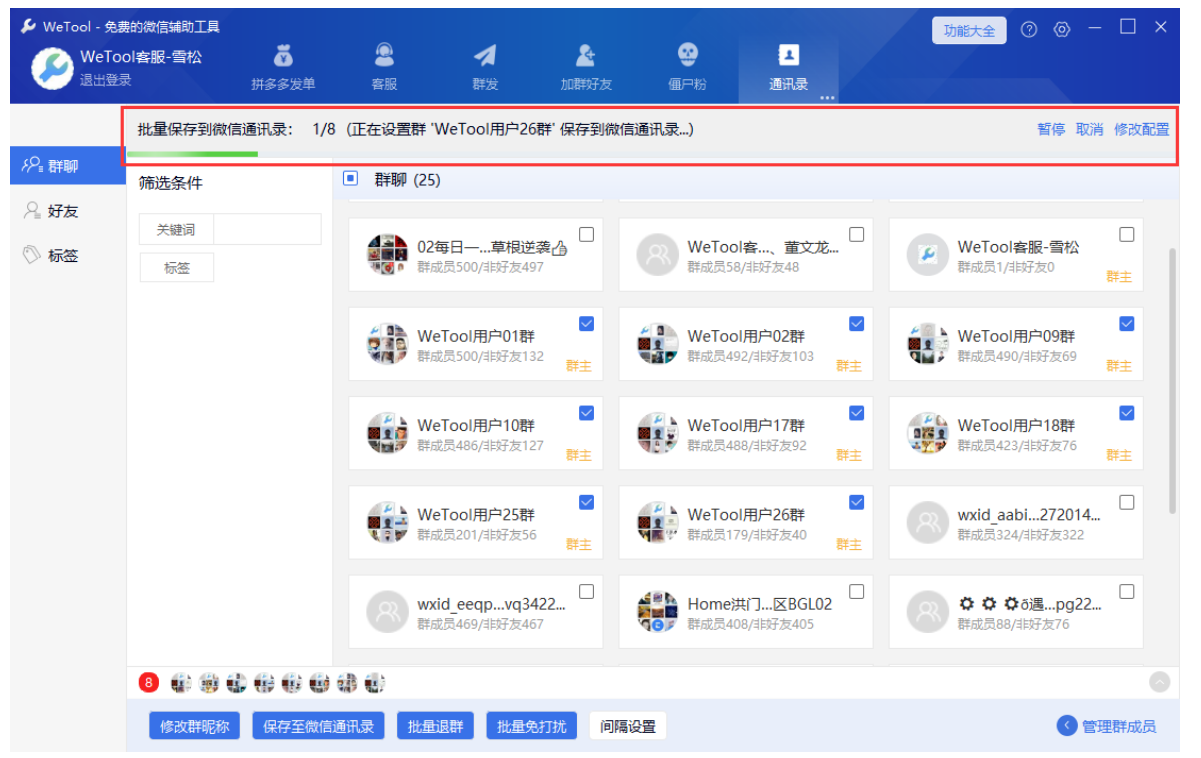
Task: Check the wxid_aabi...272014 group checkbox
Action: [x=1126, y=502]
